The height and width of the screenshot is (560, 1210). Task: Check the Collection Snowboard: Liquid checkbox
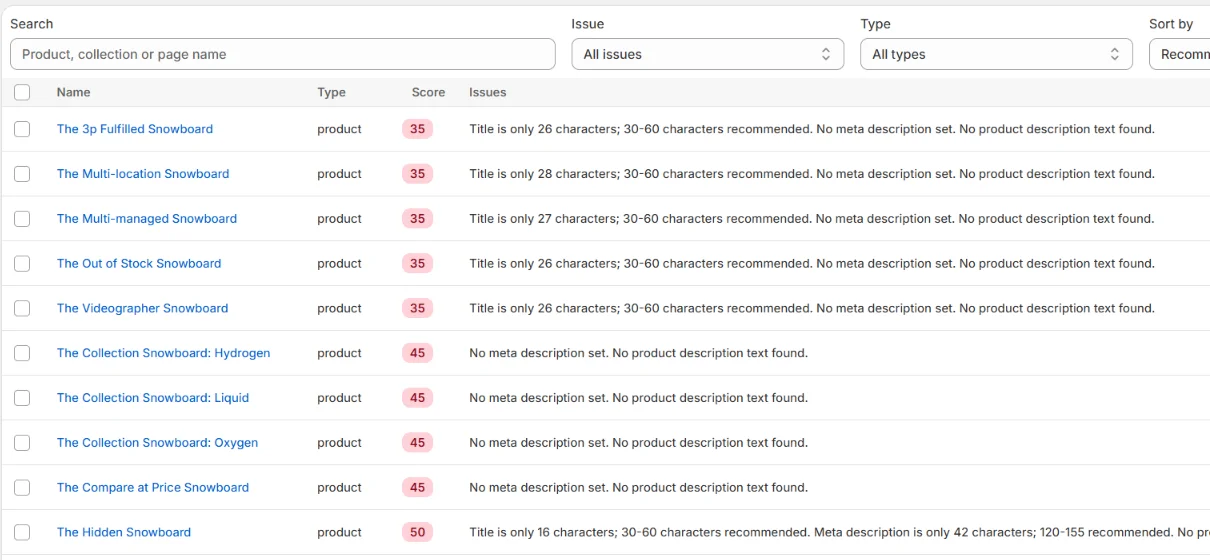(22, 398)
